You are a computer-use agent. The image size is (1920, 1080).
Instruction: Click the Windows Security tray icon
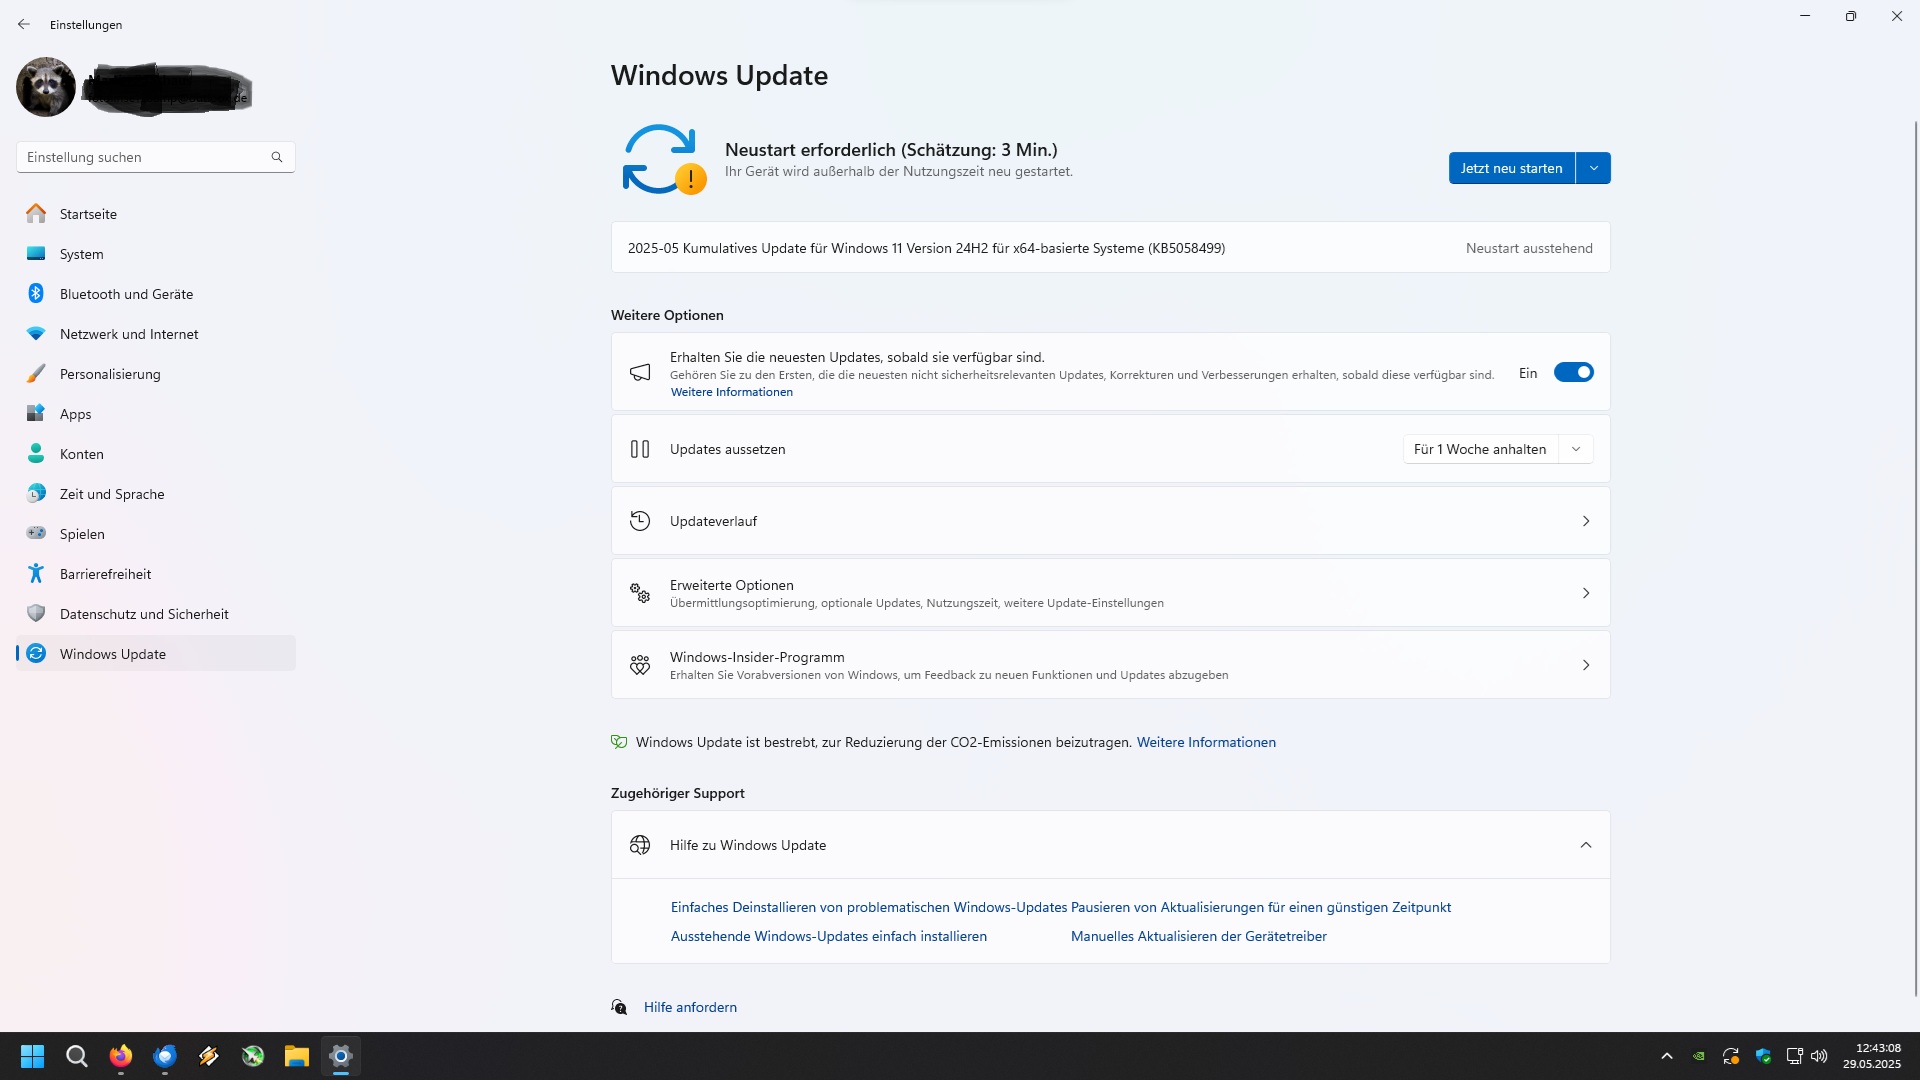1763,1056
